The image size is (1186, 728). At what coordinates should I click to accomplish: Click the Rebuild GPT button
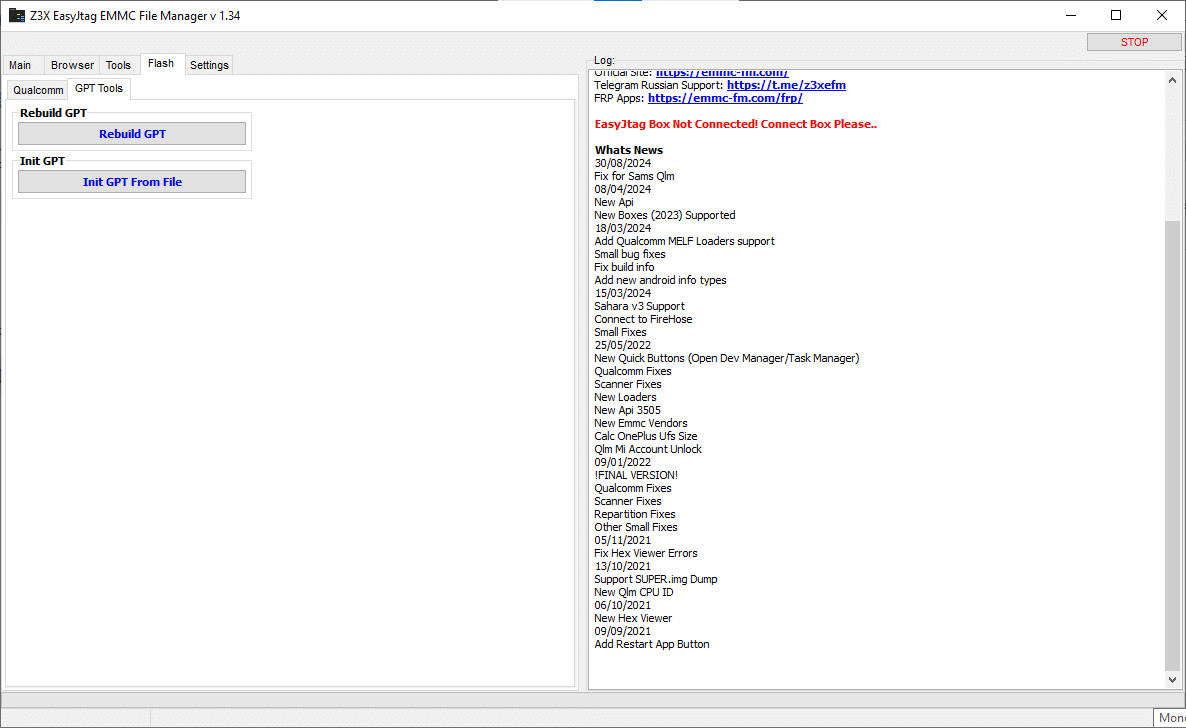point(132,134)
